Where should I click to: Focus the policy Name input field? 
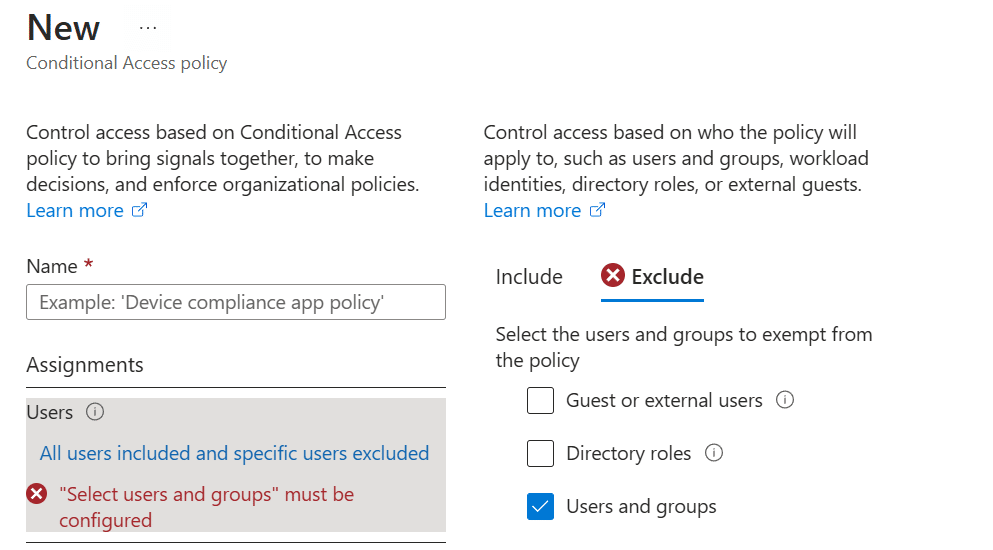(236, 302)
